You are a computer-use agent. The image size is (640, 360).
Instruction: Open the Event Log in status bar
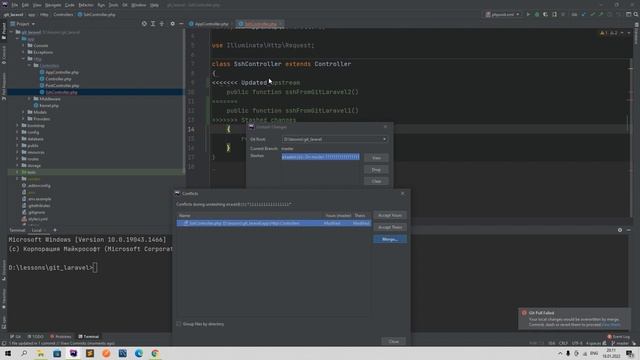(618, 337)
